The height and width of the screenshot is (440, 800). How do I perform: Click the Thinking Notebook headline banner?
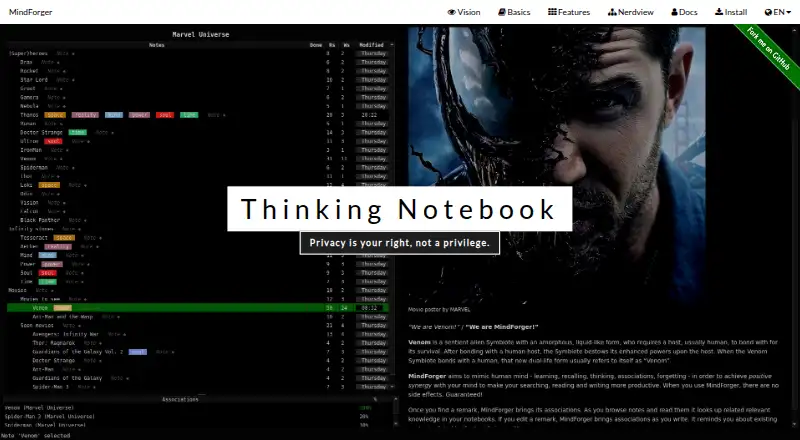tap(399, 209)
